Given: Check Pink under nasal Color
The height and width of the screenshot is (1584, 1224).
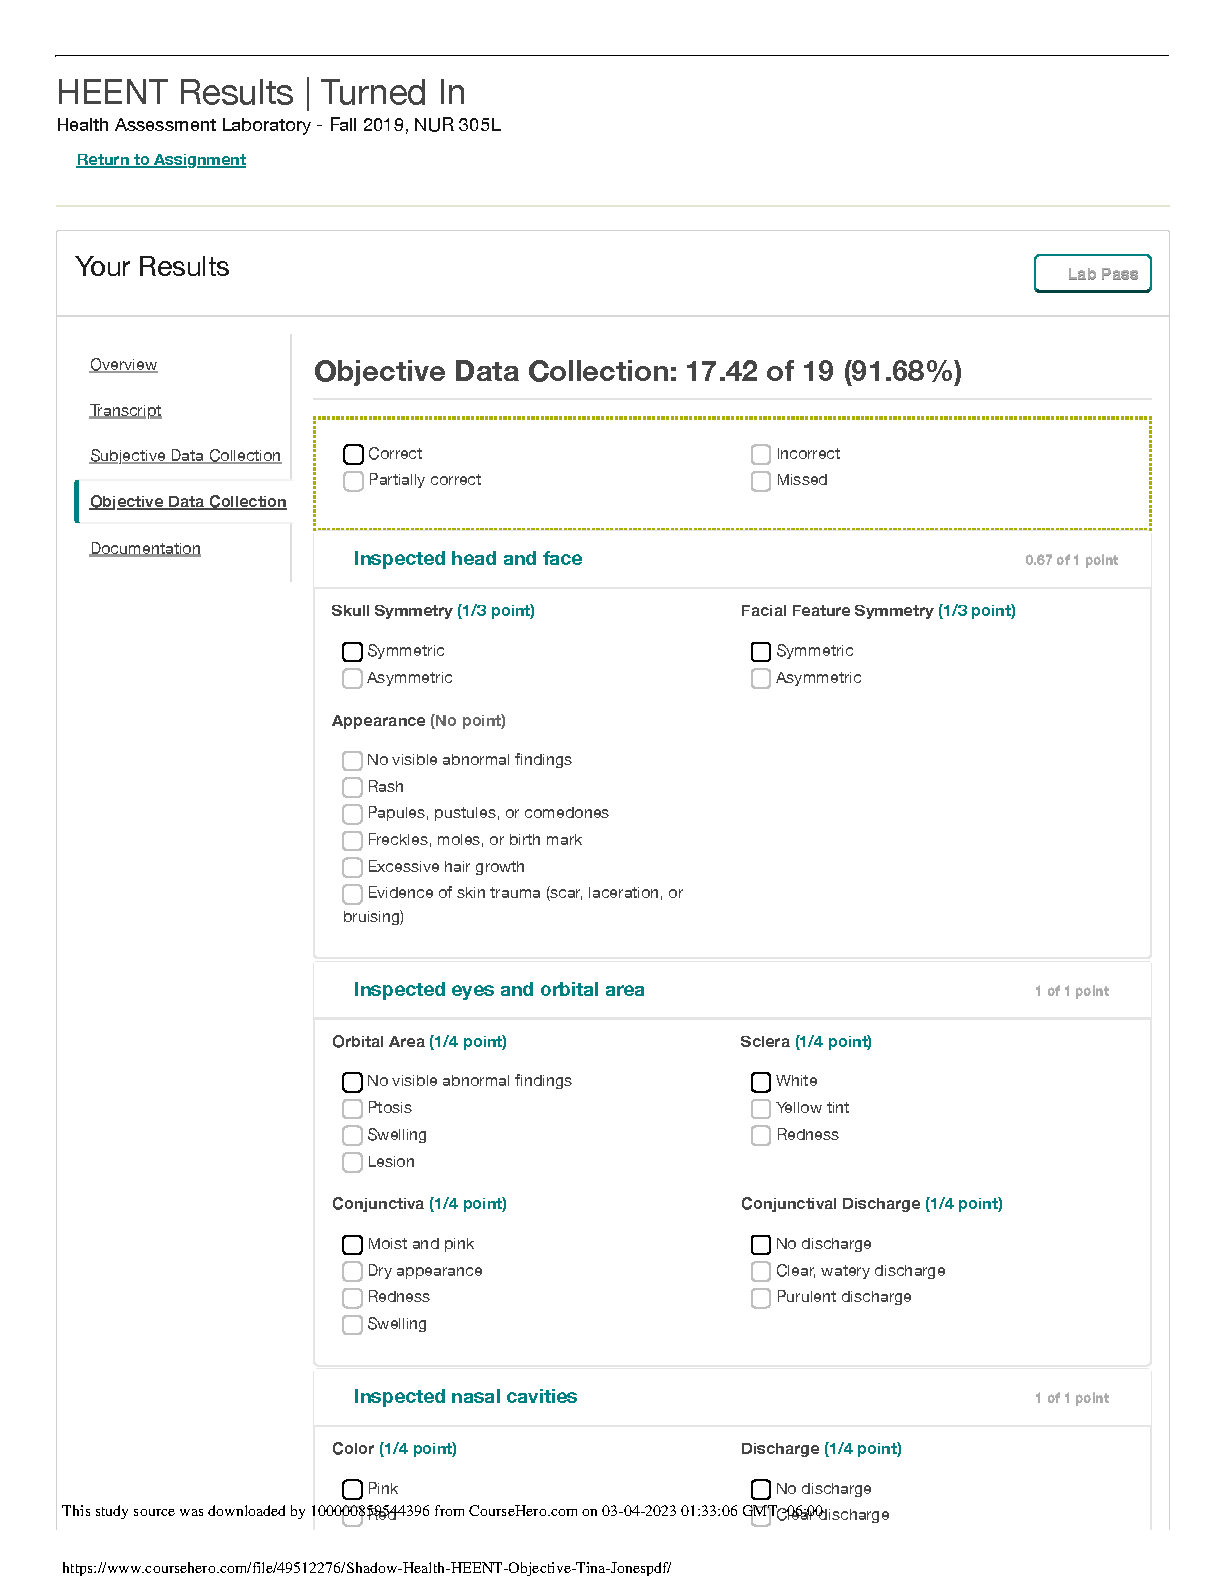Looking at the screenshot, I should (352, 1490).
